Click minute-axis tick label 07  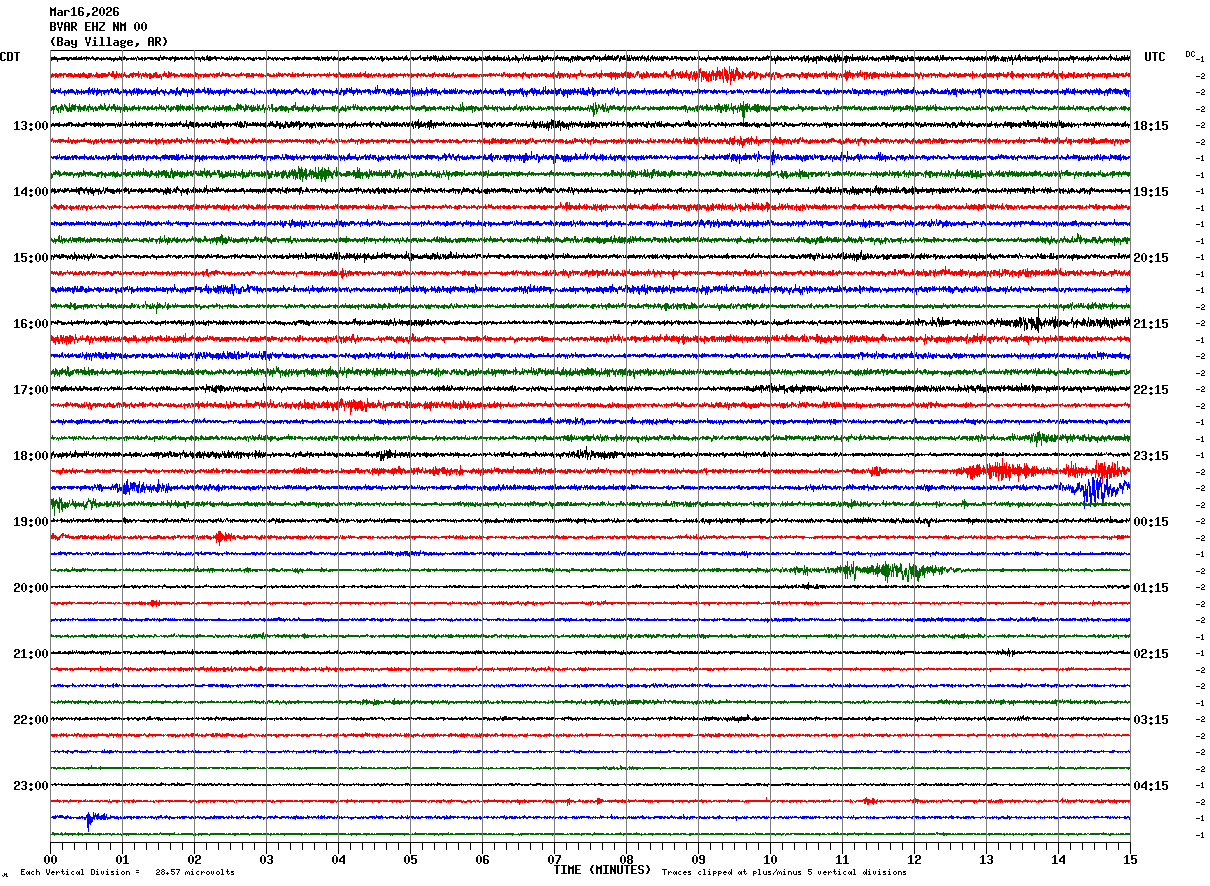(554, 859)
